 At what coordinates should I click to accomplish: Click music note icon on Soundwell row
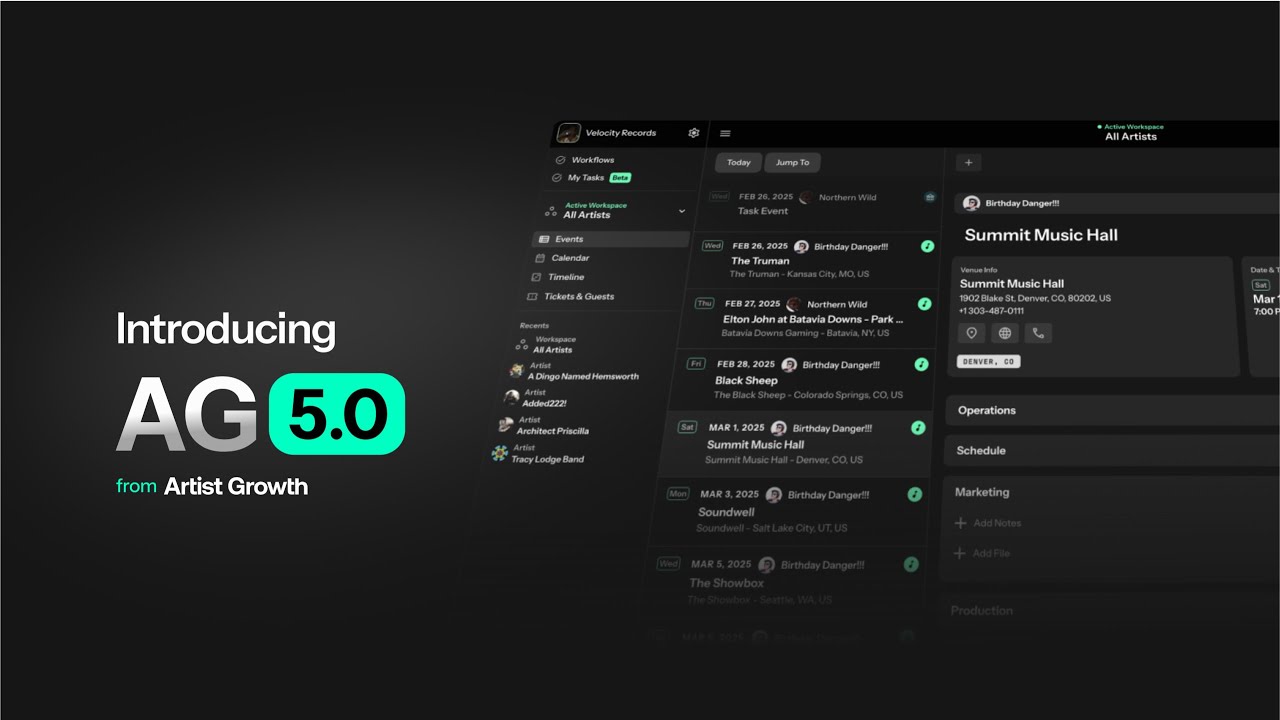pos(914,494)
